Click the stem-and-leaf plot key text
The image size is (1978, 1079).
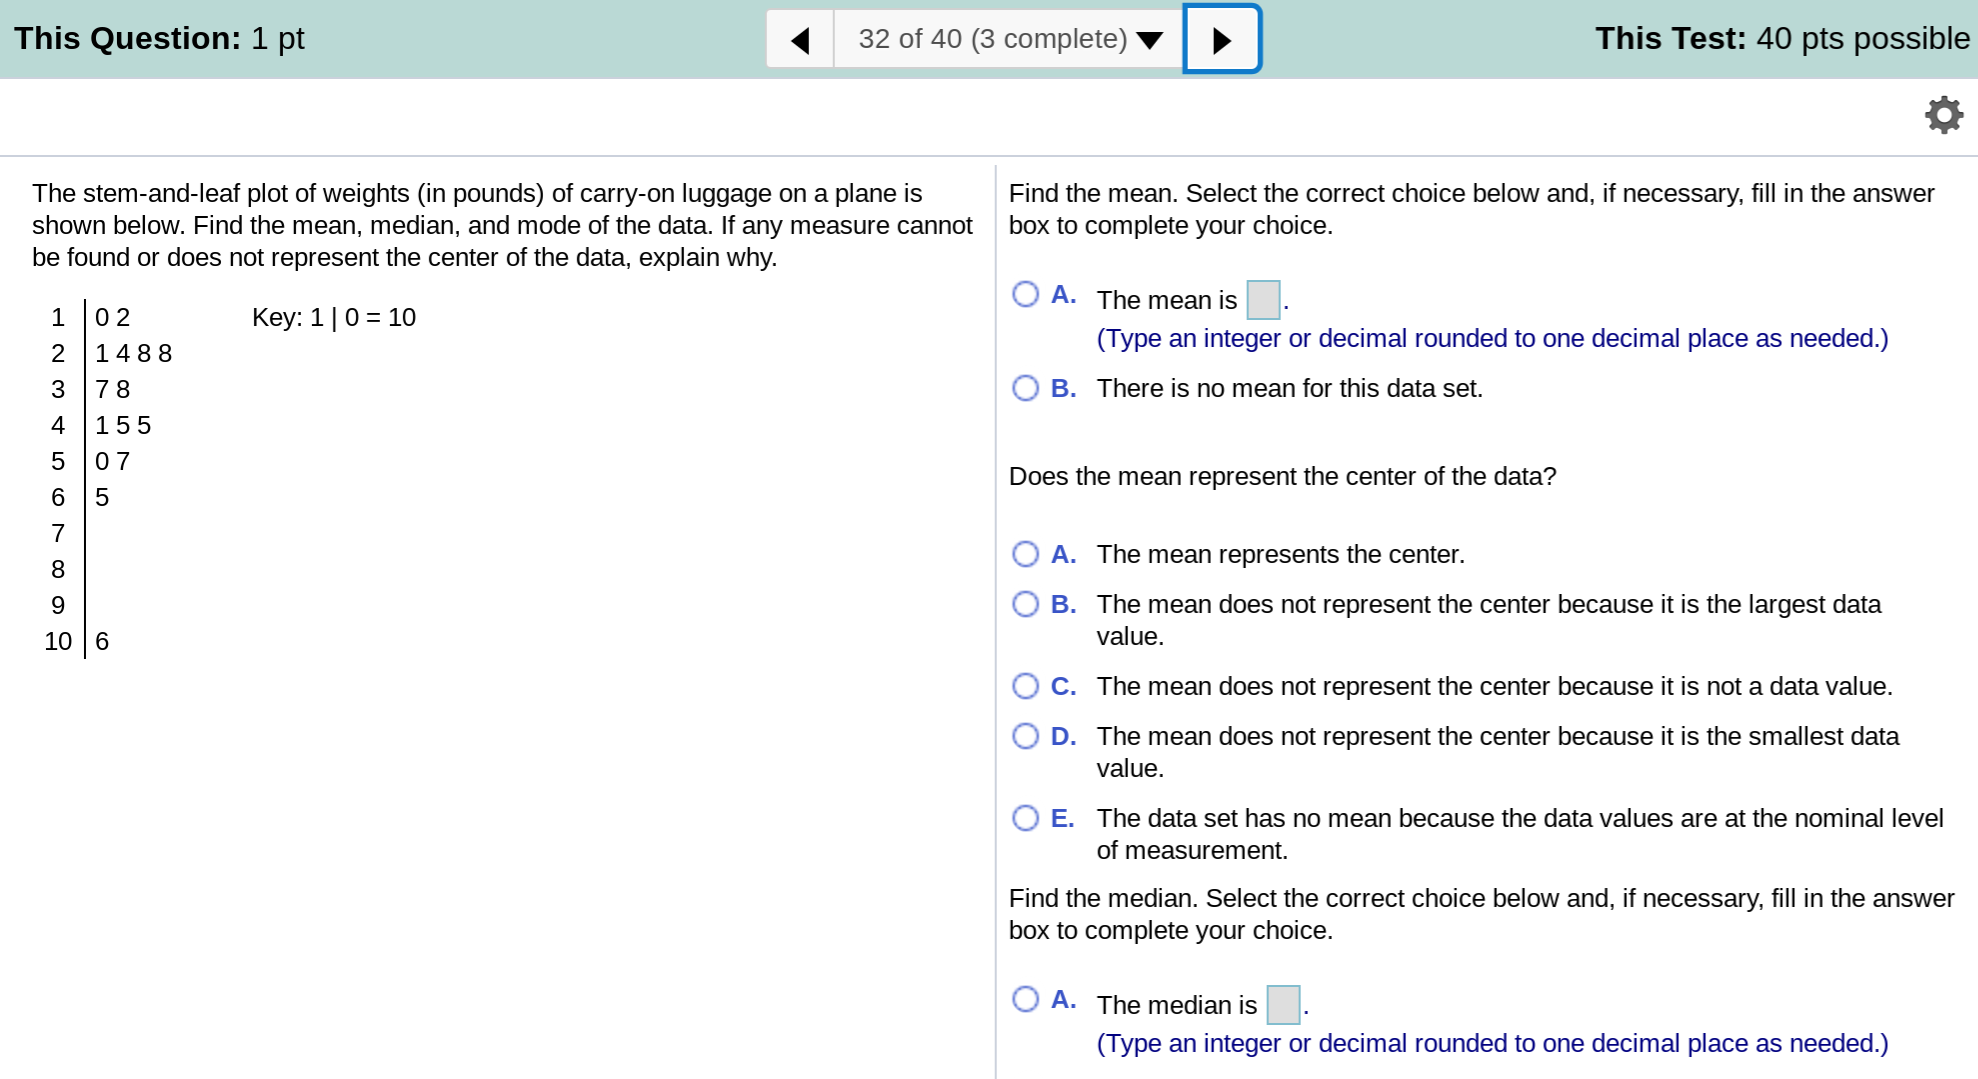335,317
